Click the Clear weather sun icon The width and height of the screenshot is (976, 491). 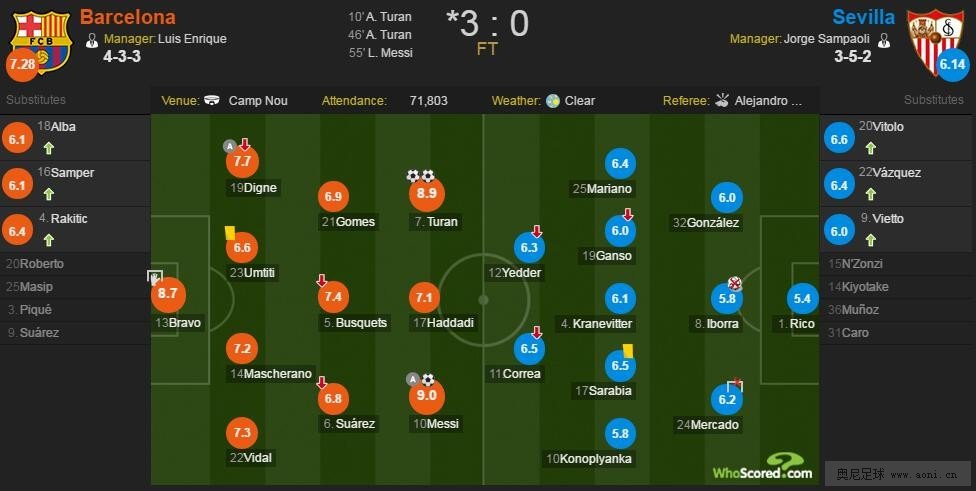click(x=553, y=101)
